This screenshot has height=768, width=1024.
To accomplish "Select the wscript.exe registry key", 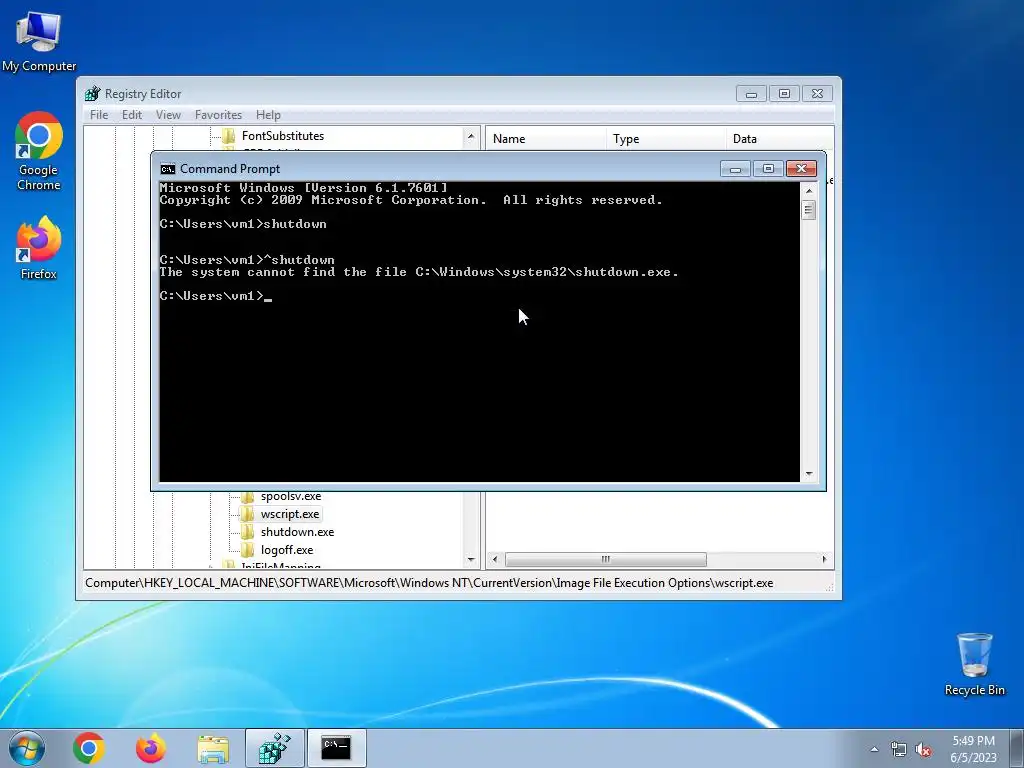I will [x=290, y=514].
